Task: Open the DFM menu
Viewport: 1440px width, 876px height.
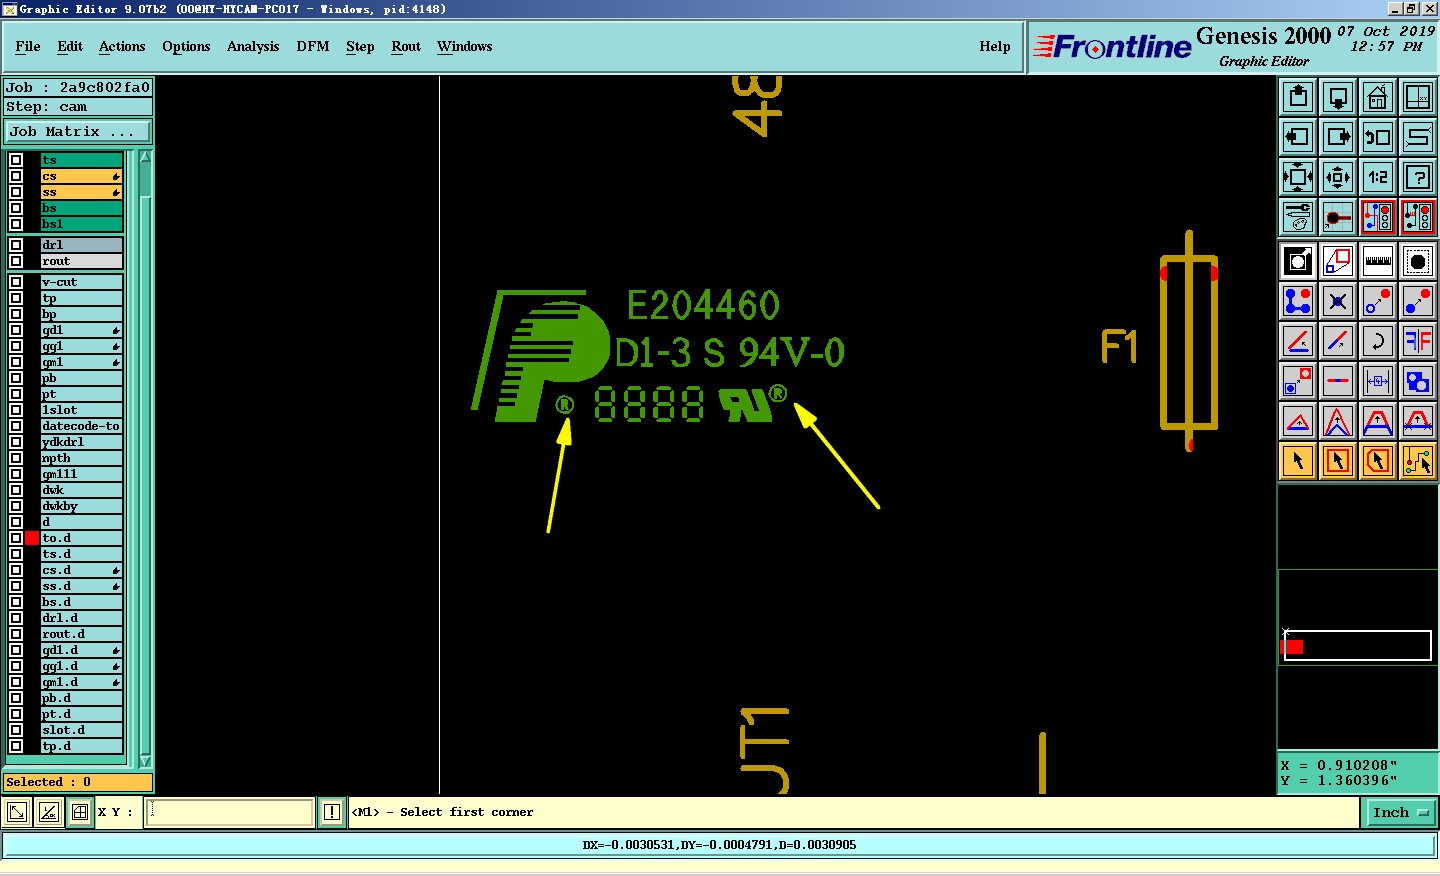Action: click(x=313, y=46)
